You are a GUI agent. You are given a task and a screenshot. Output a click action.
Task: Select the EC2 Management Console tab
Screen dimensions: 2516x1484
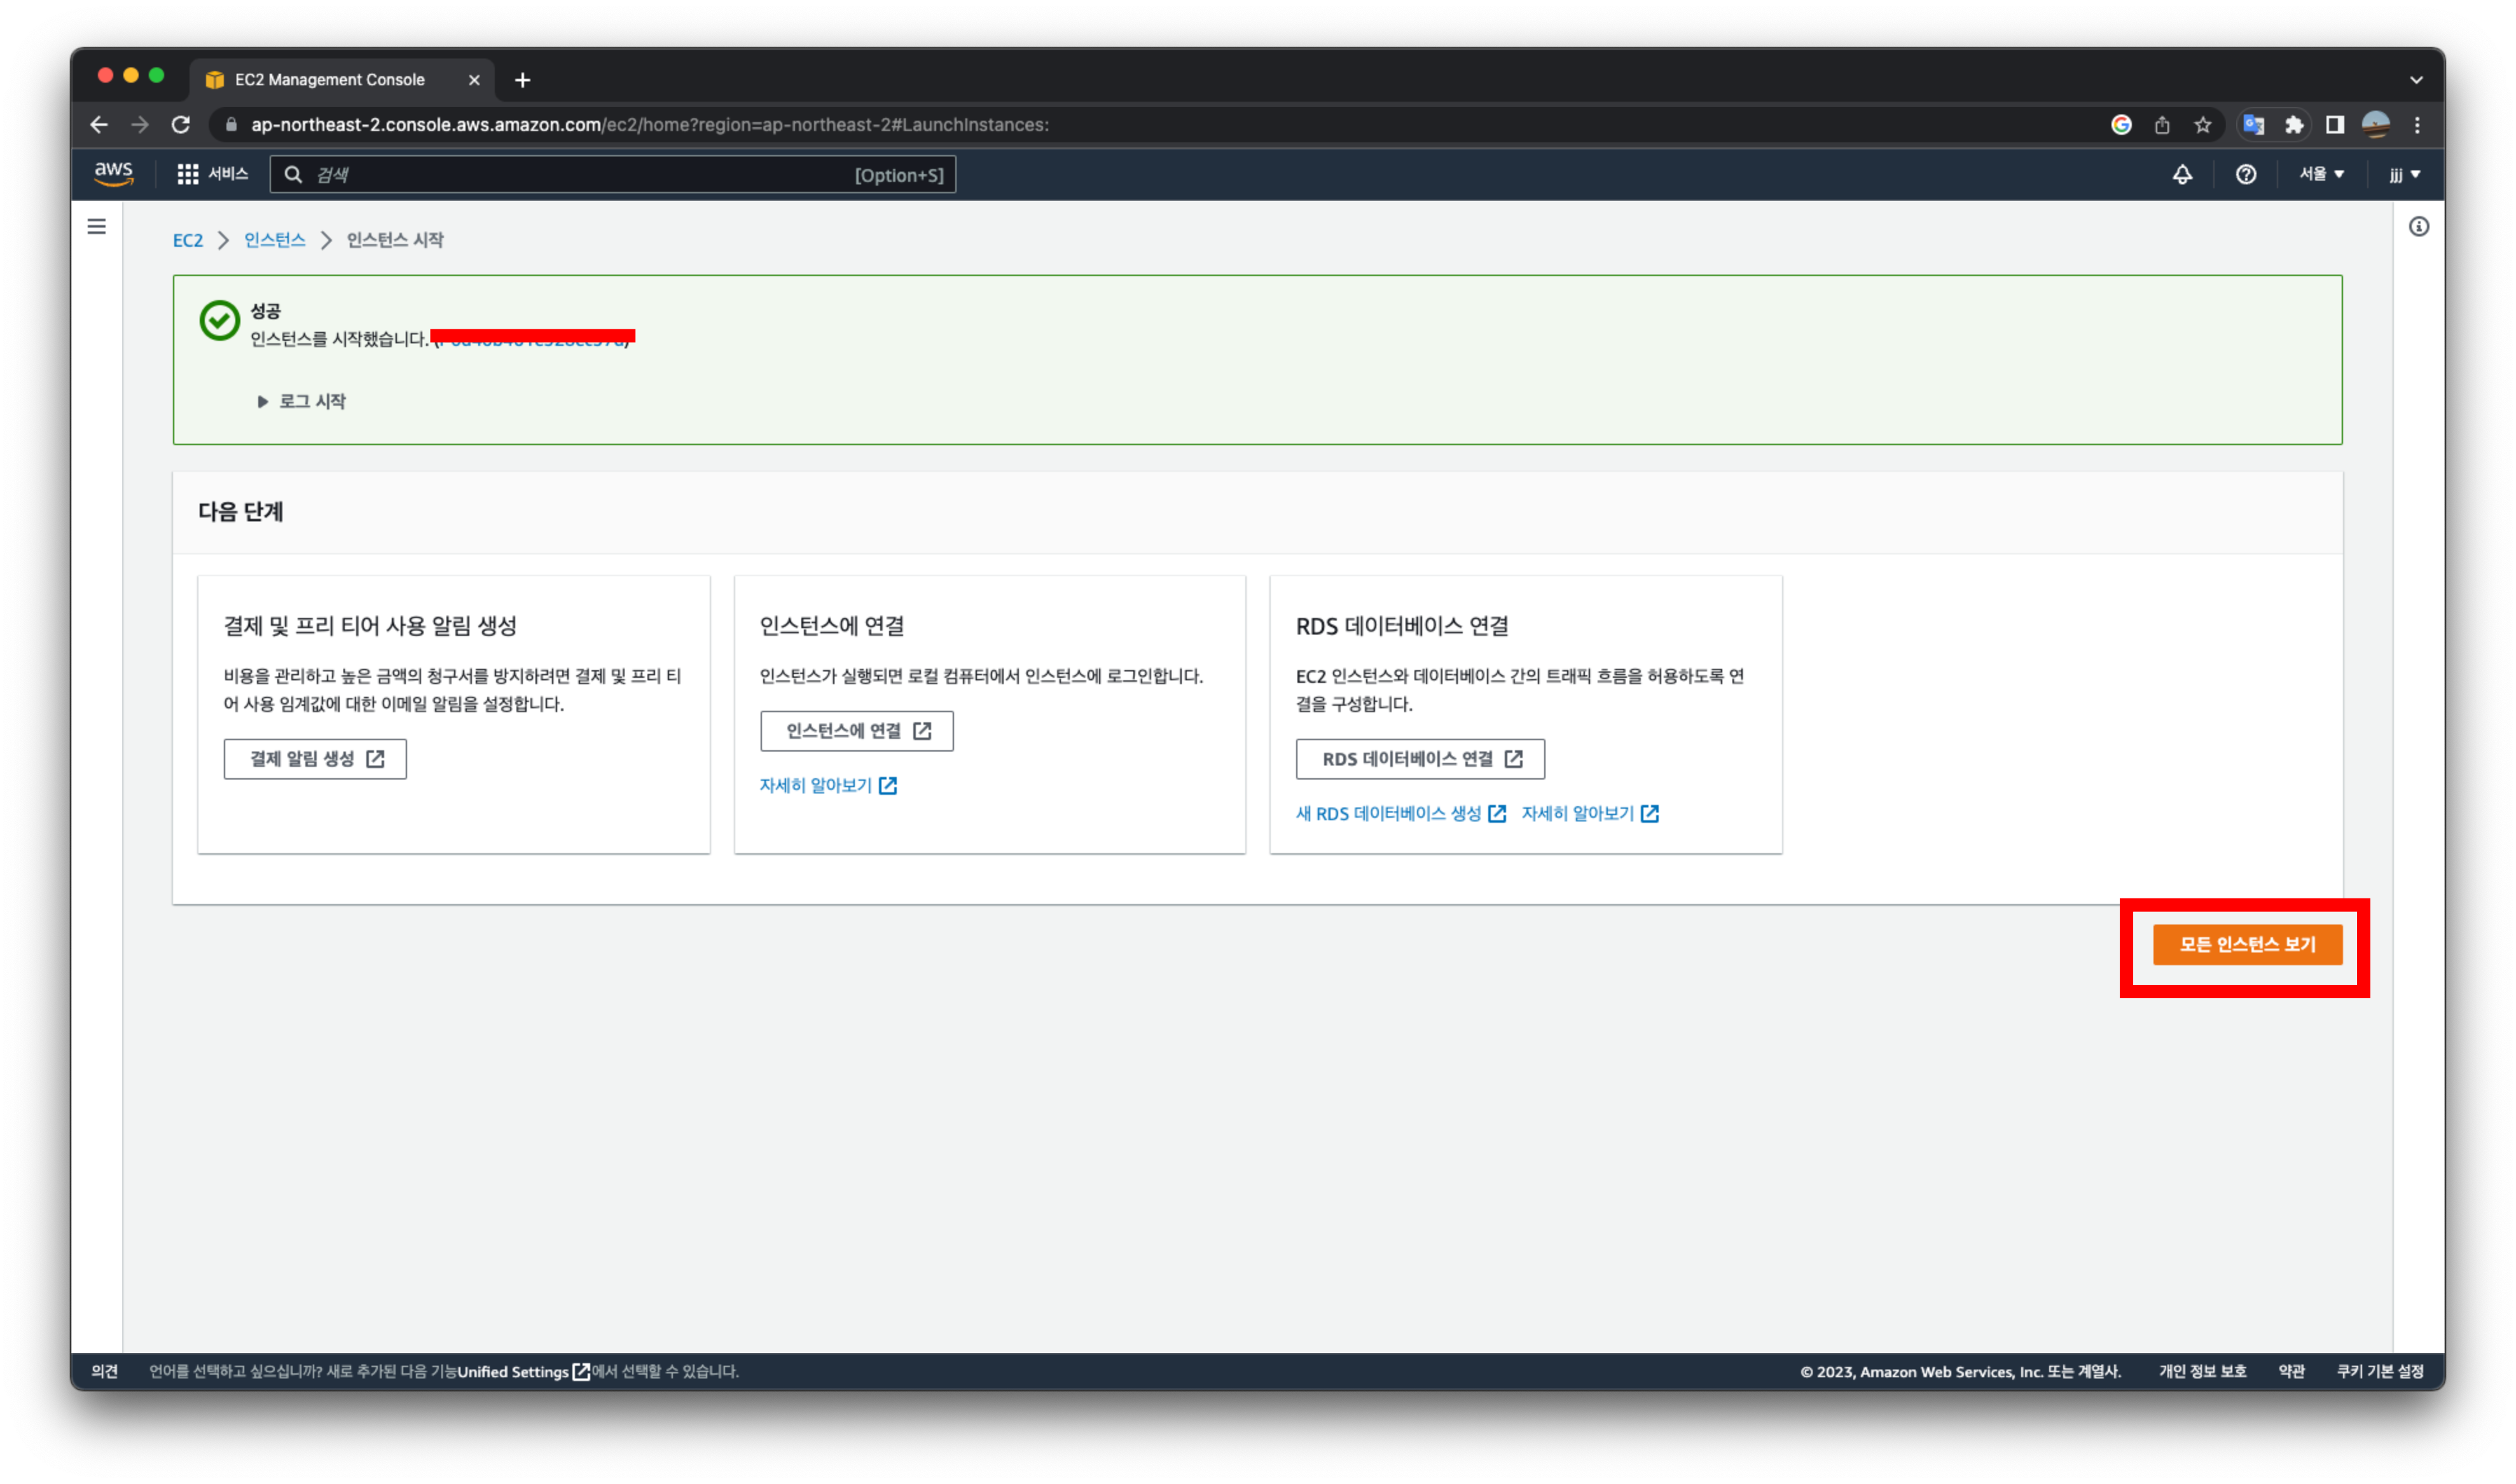pos(330,80)
